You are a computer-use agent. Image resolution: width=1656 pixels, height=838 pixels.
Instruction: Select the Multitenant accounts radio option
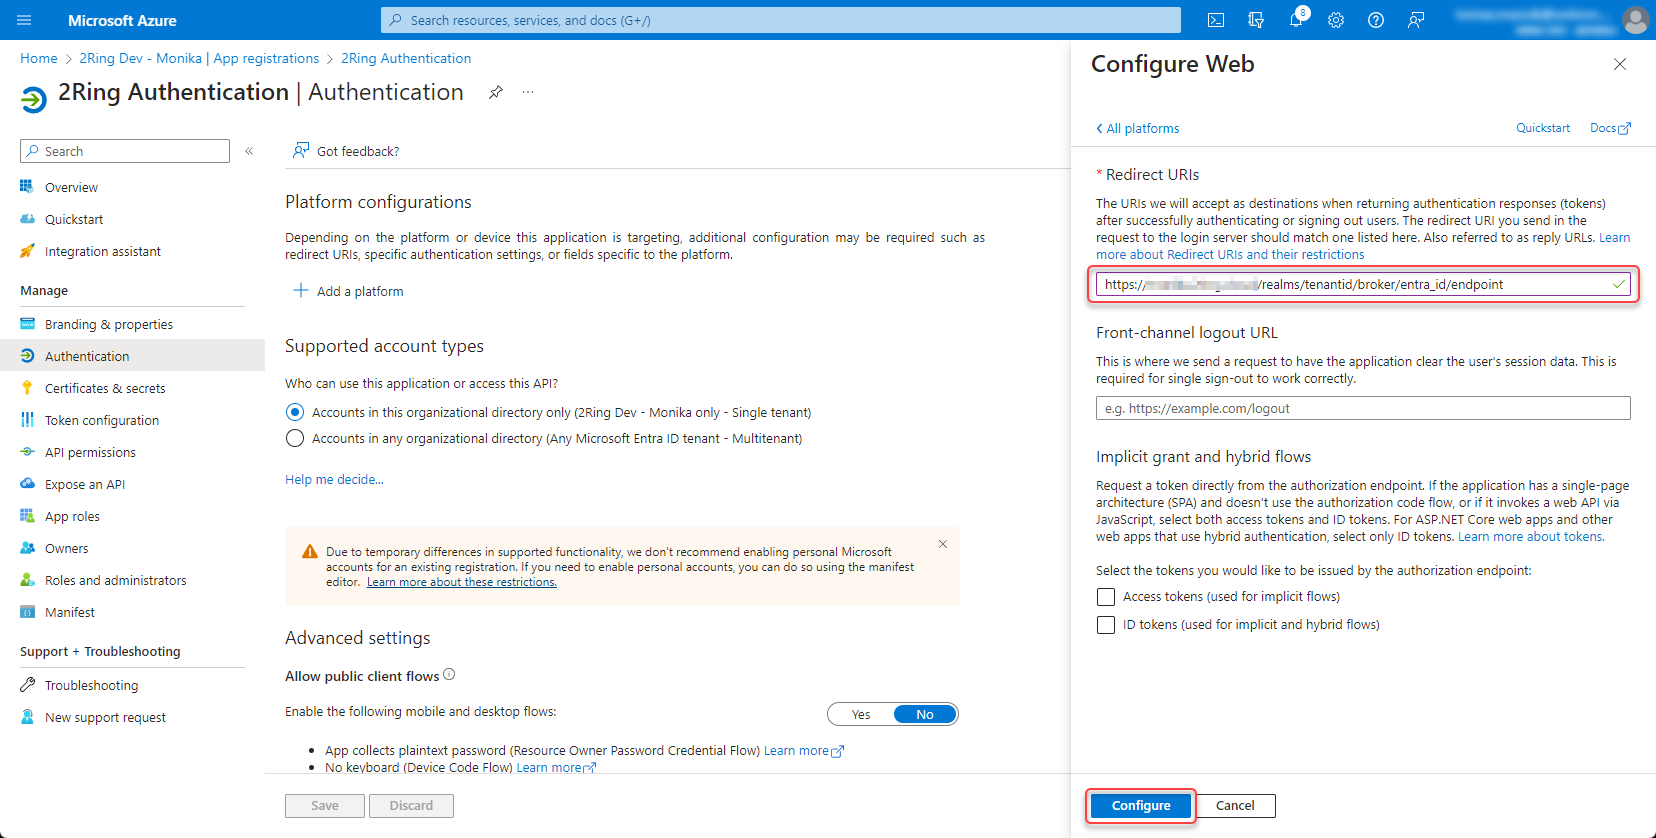tap(295, 438)
